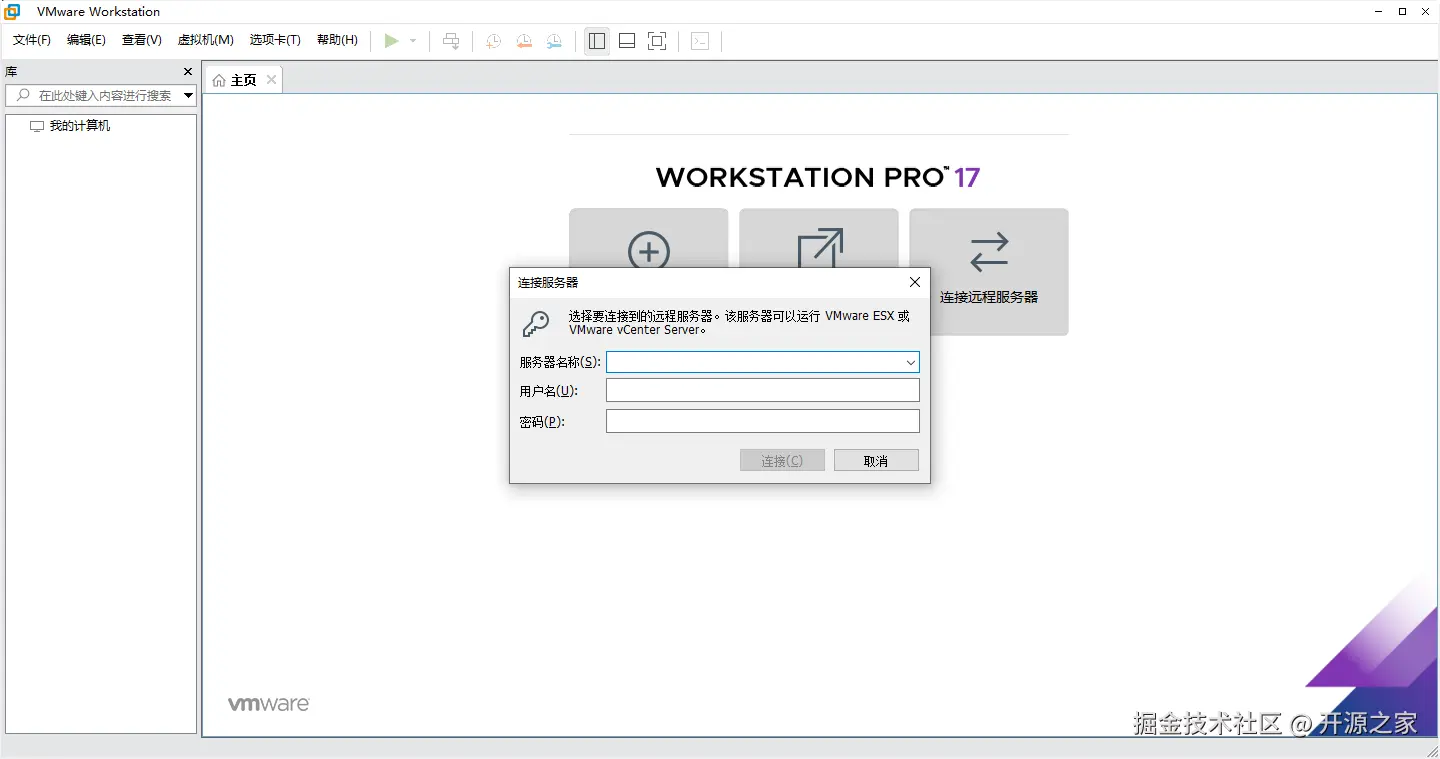The width and height of the screenshot is (1440, 759).
Task: Click the 用户名 input field
Action: pos(762,390)
